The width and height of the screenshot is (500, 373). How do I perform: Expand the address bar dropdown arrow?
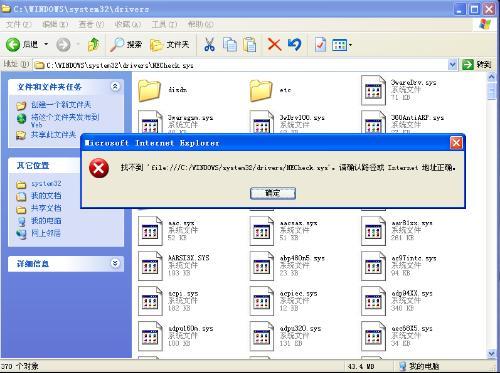tap(452, 65)
